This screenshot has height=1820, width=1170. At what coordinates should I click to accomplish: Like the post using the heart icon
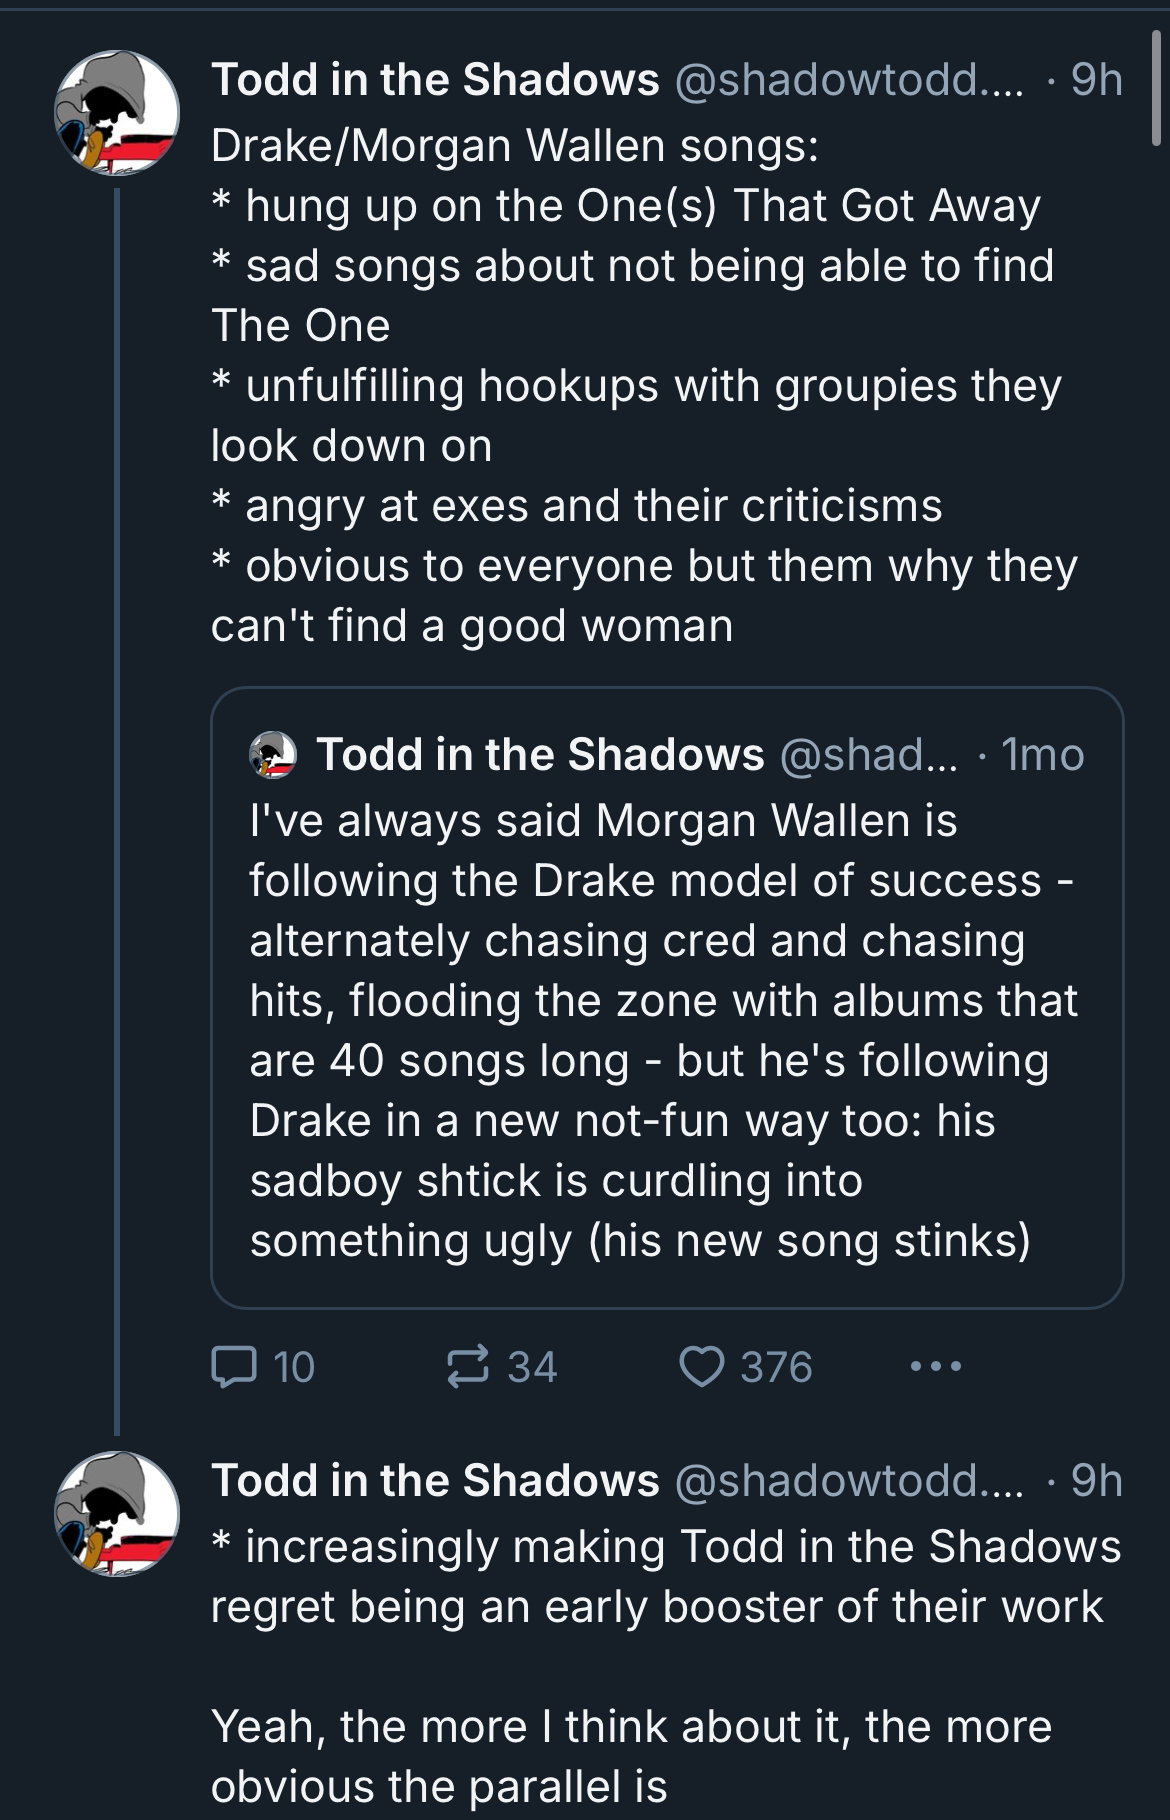pyautogui.click(x=701, y=1367)
